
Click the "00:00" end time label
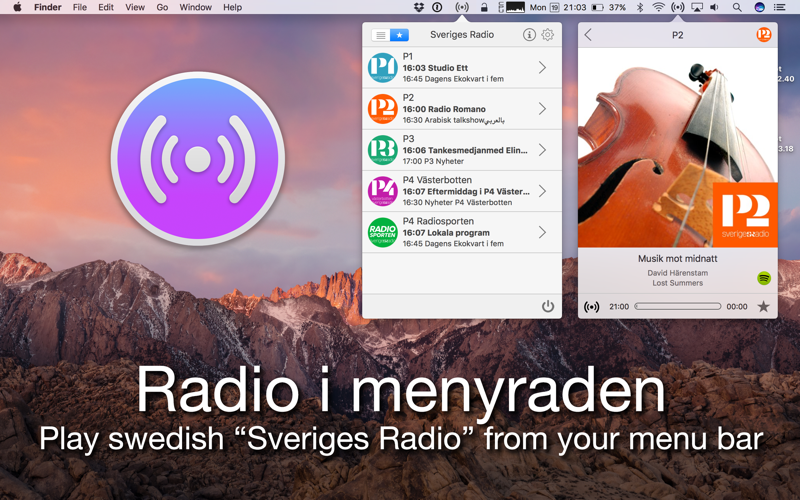(737, 307)
